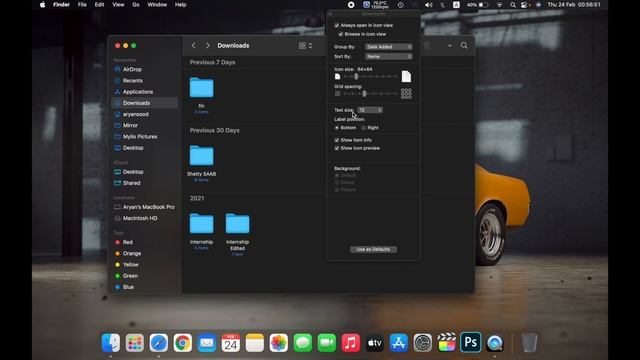640x360 pixels.
Task: Open the Sort By dropdown
Action: point(389,57)
